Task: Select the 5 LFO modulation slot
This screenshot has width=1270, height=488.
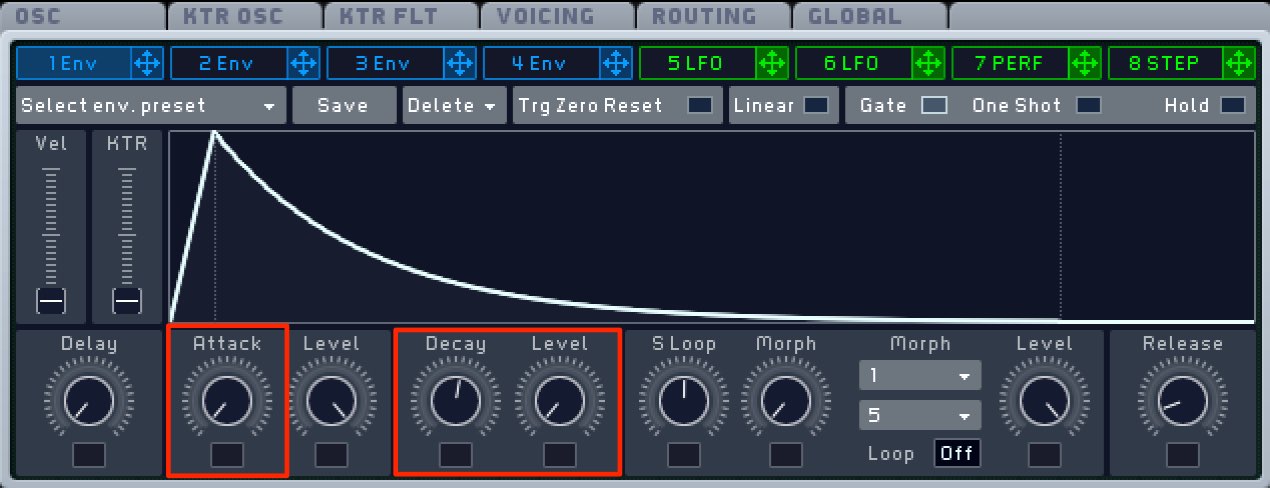Action: pyautogui.click(x=697, y=64)
